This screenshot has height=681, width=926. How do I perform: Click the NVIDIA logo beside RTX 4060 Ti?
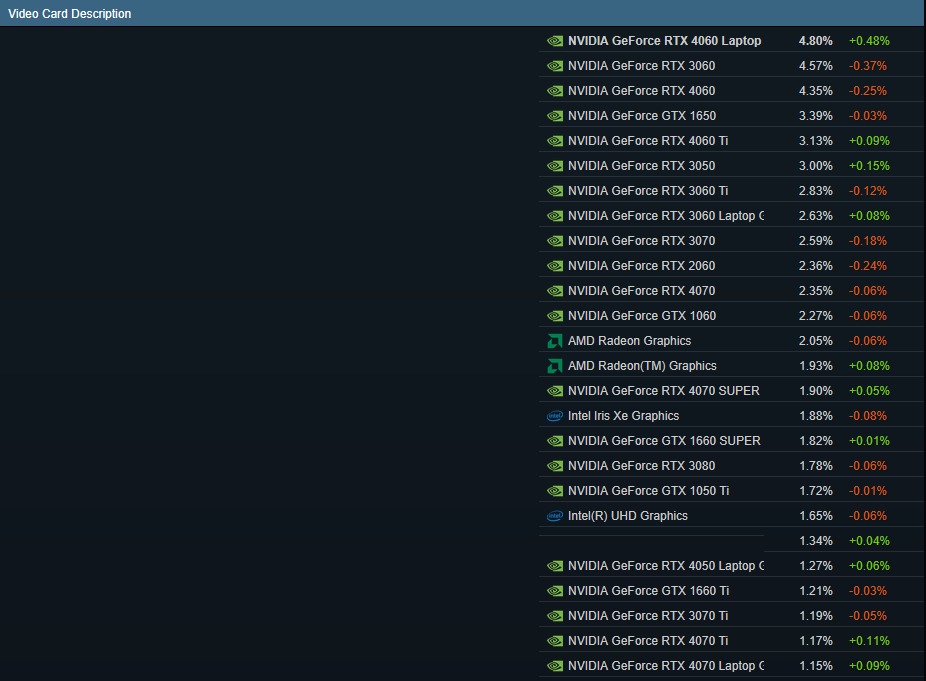555,141
